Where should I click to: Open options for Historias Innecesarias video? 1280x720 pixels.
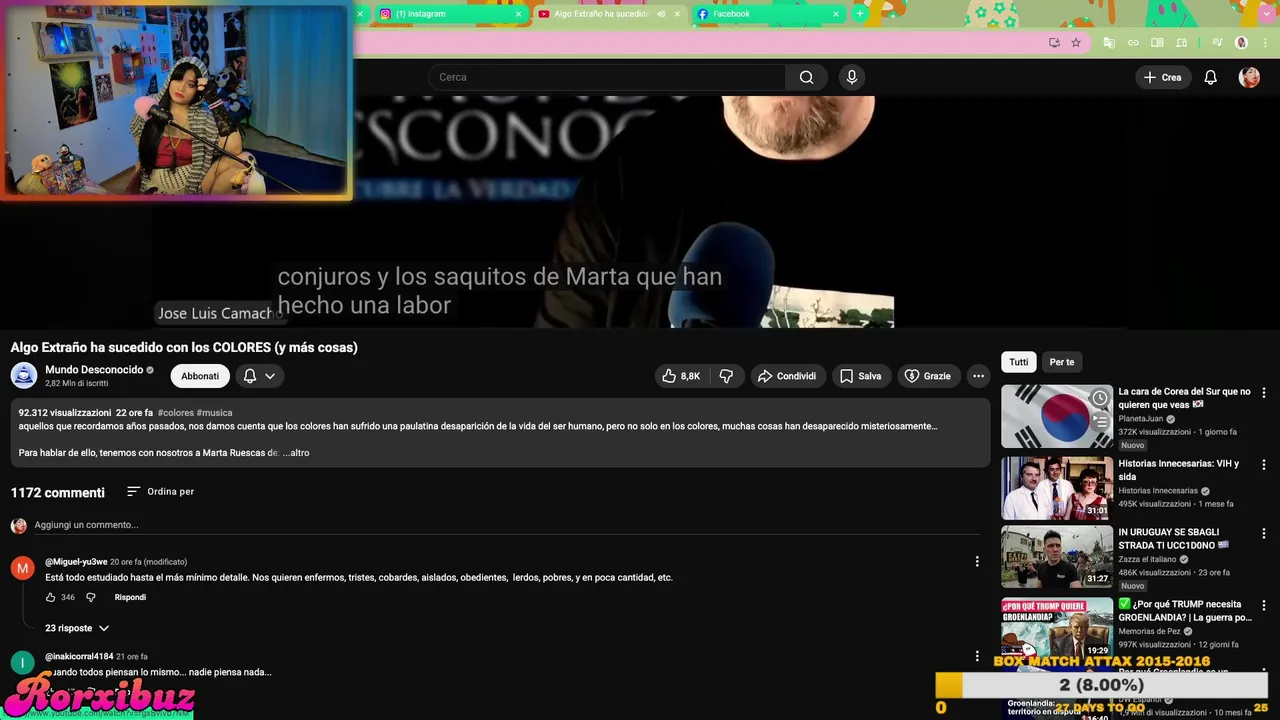click(1263, 465)
